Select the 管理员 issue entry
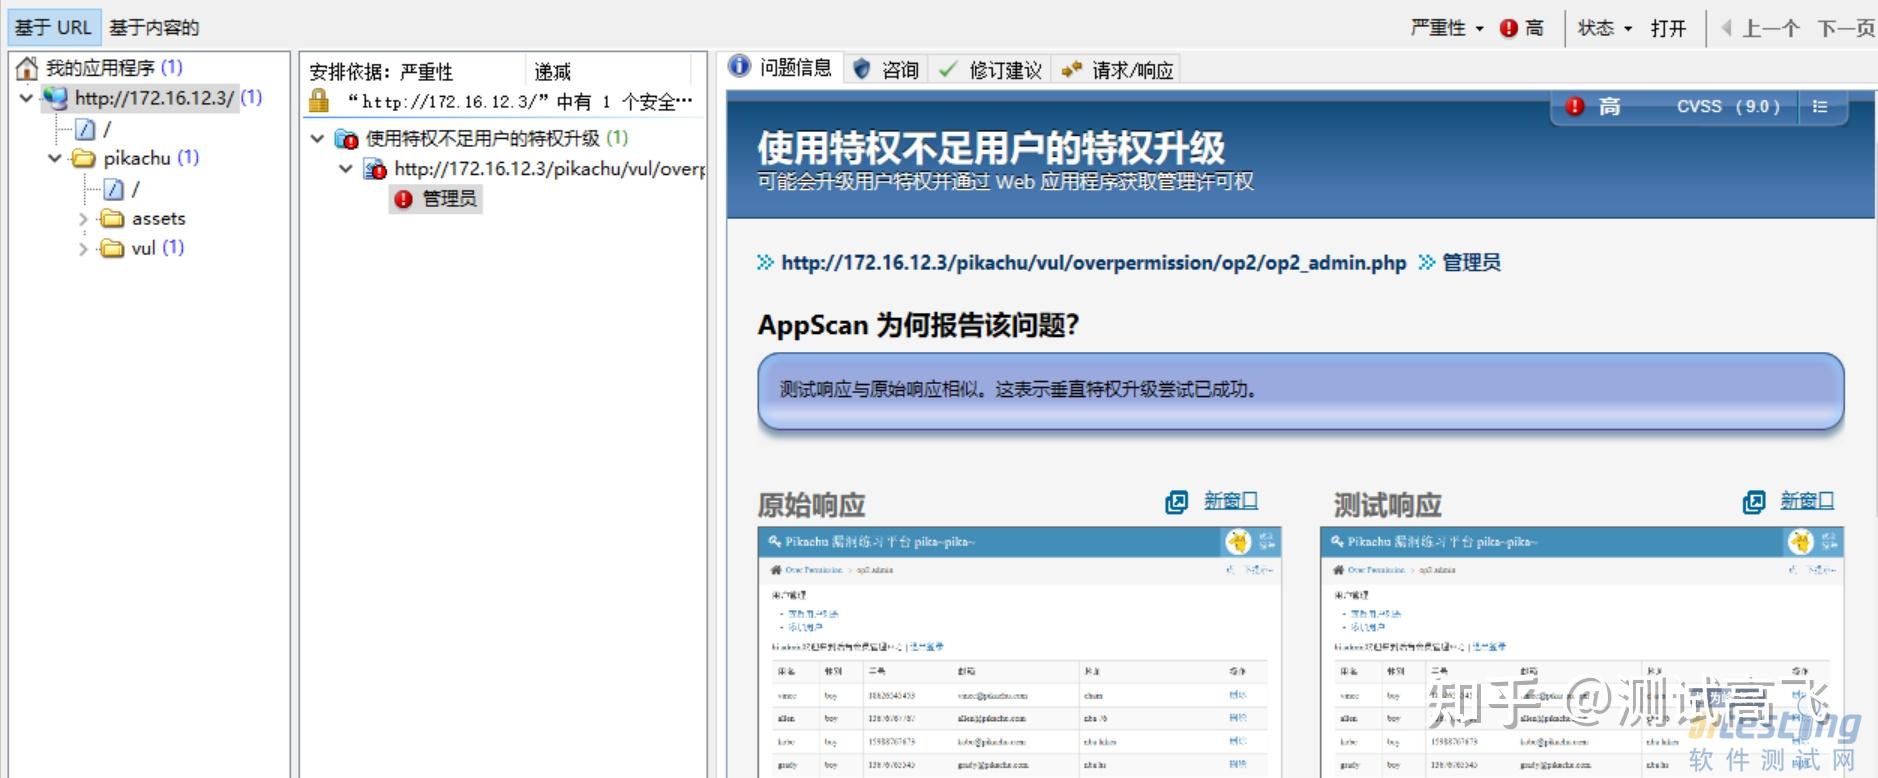 pos(437,200)
